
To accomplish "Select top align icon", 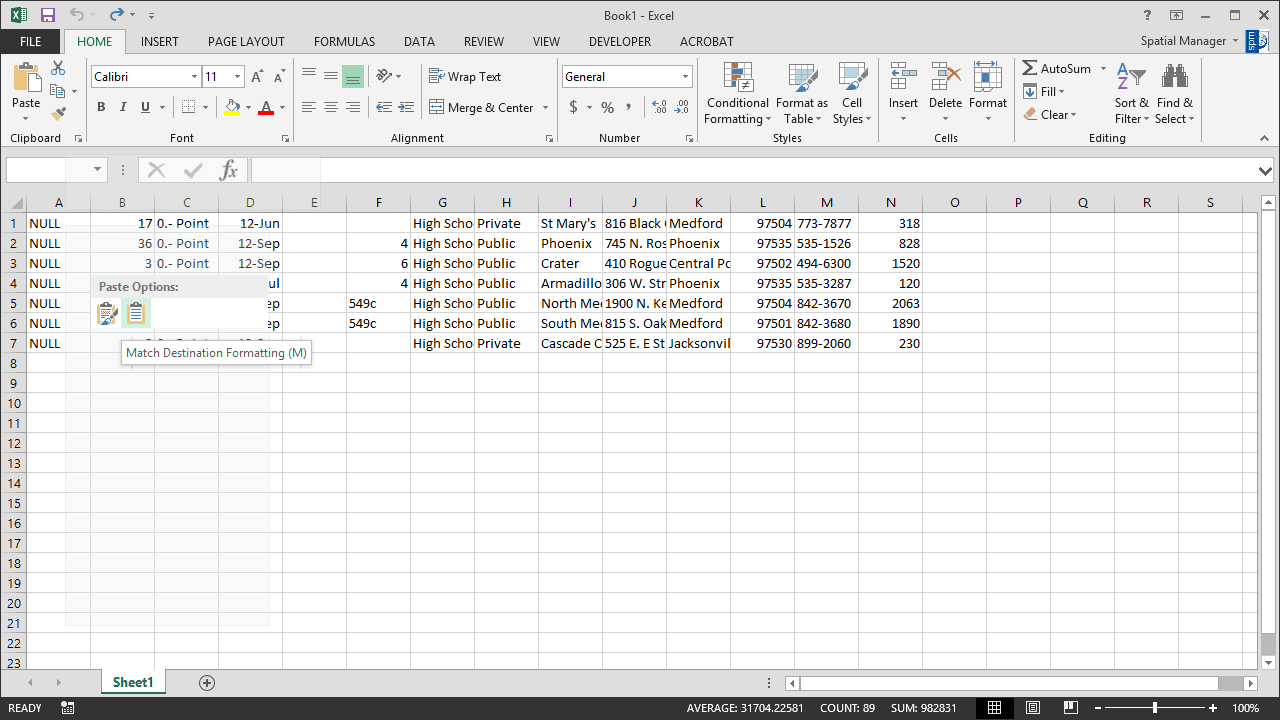I will [x=309, y=76].
